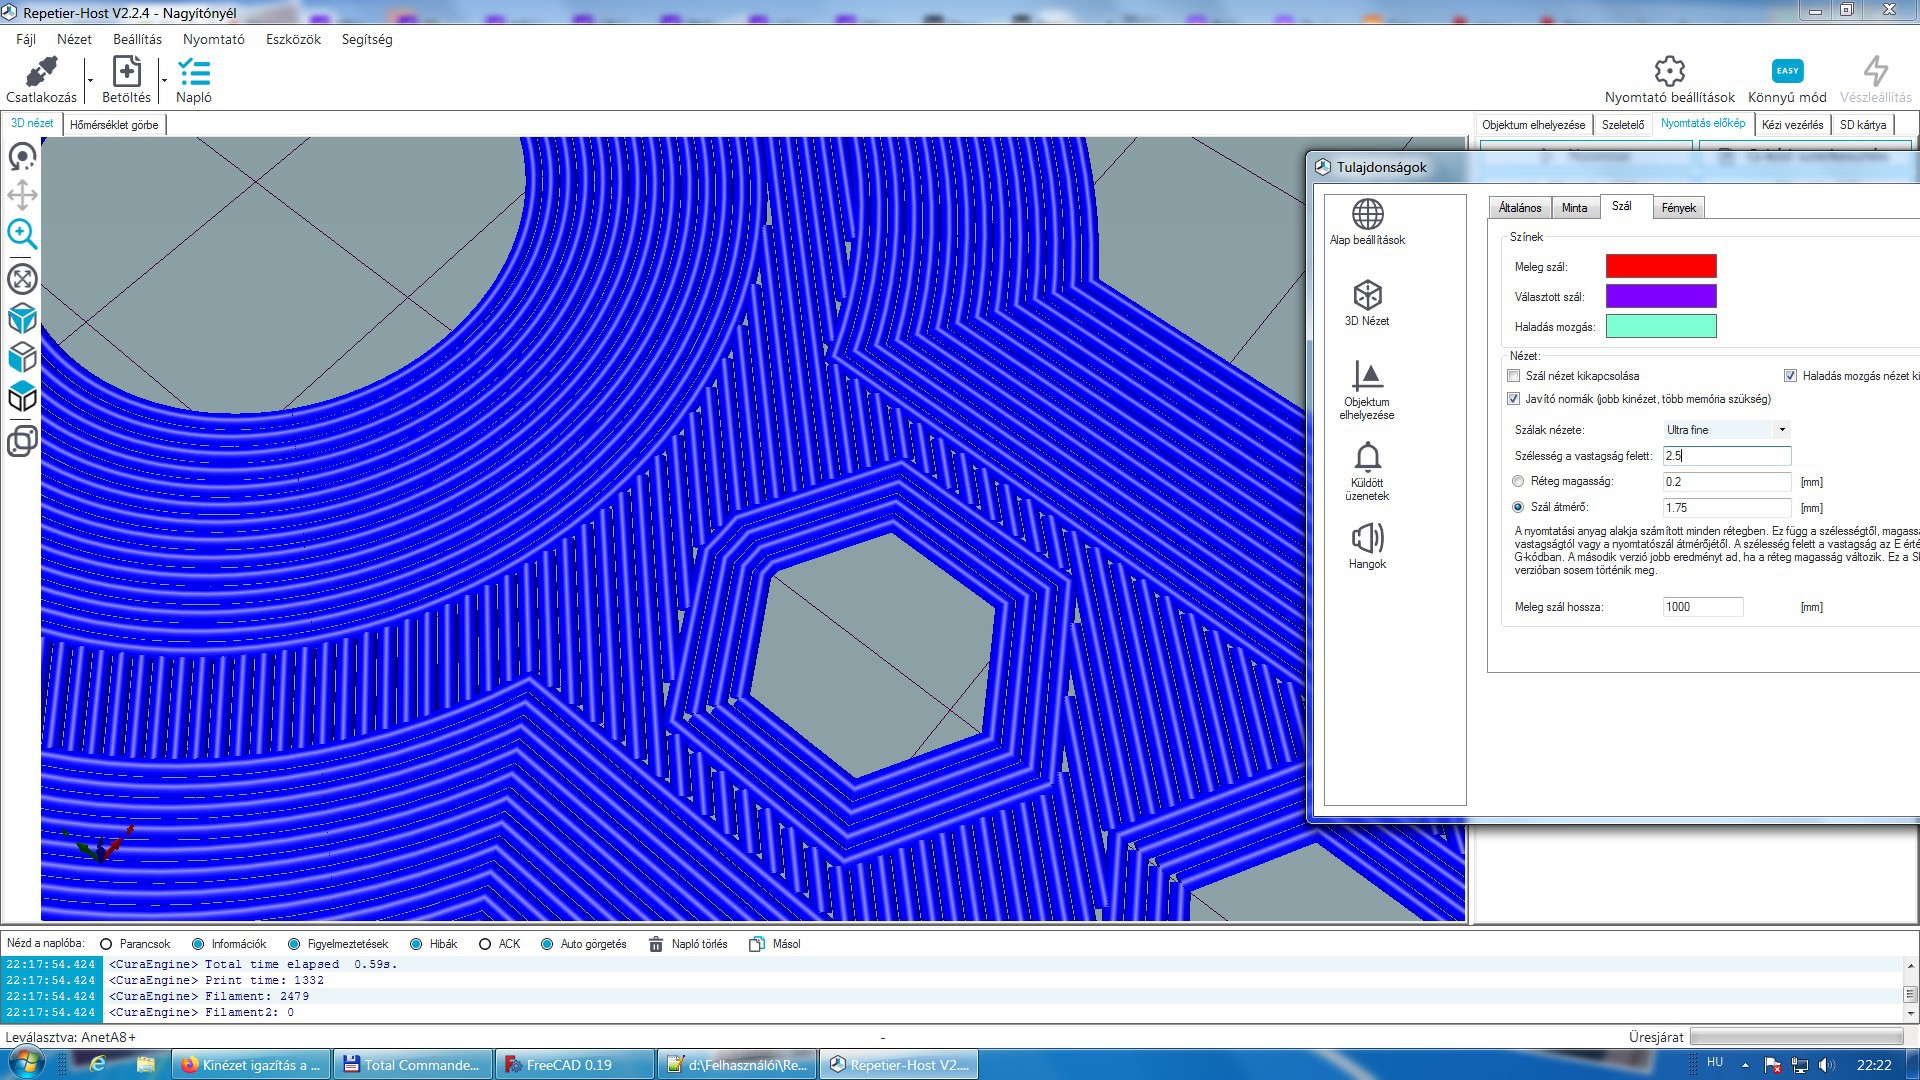Screen dimensions: 1920x1080
Task: Open 3D Nézet cube icon in properties
Action: pos(1367,296)
